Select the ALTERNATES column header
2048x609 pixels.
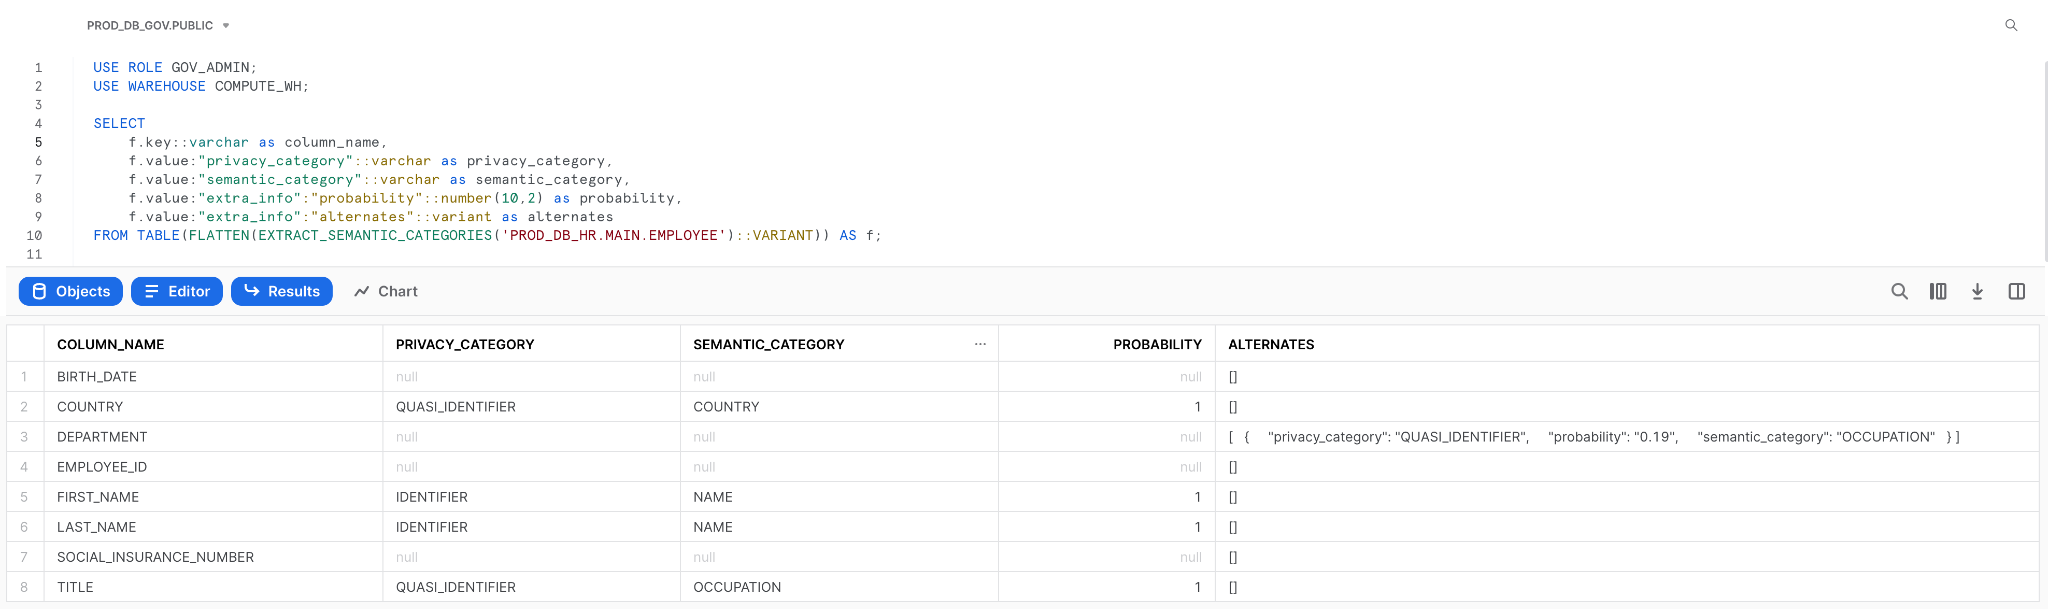[x=1271, y=344]
